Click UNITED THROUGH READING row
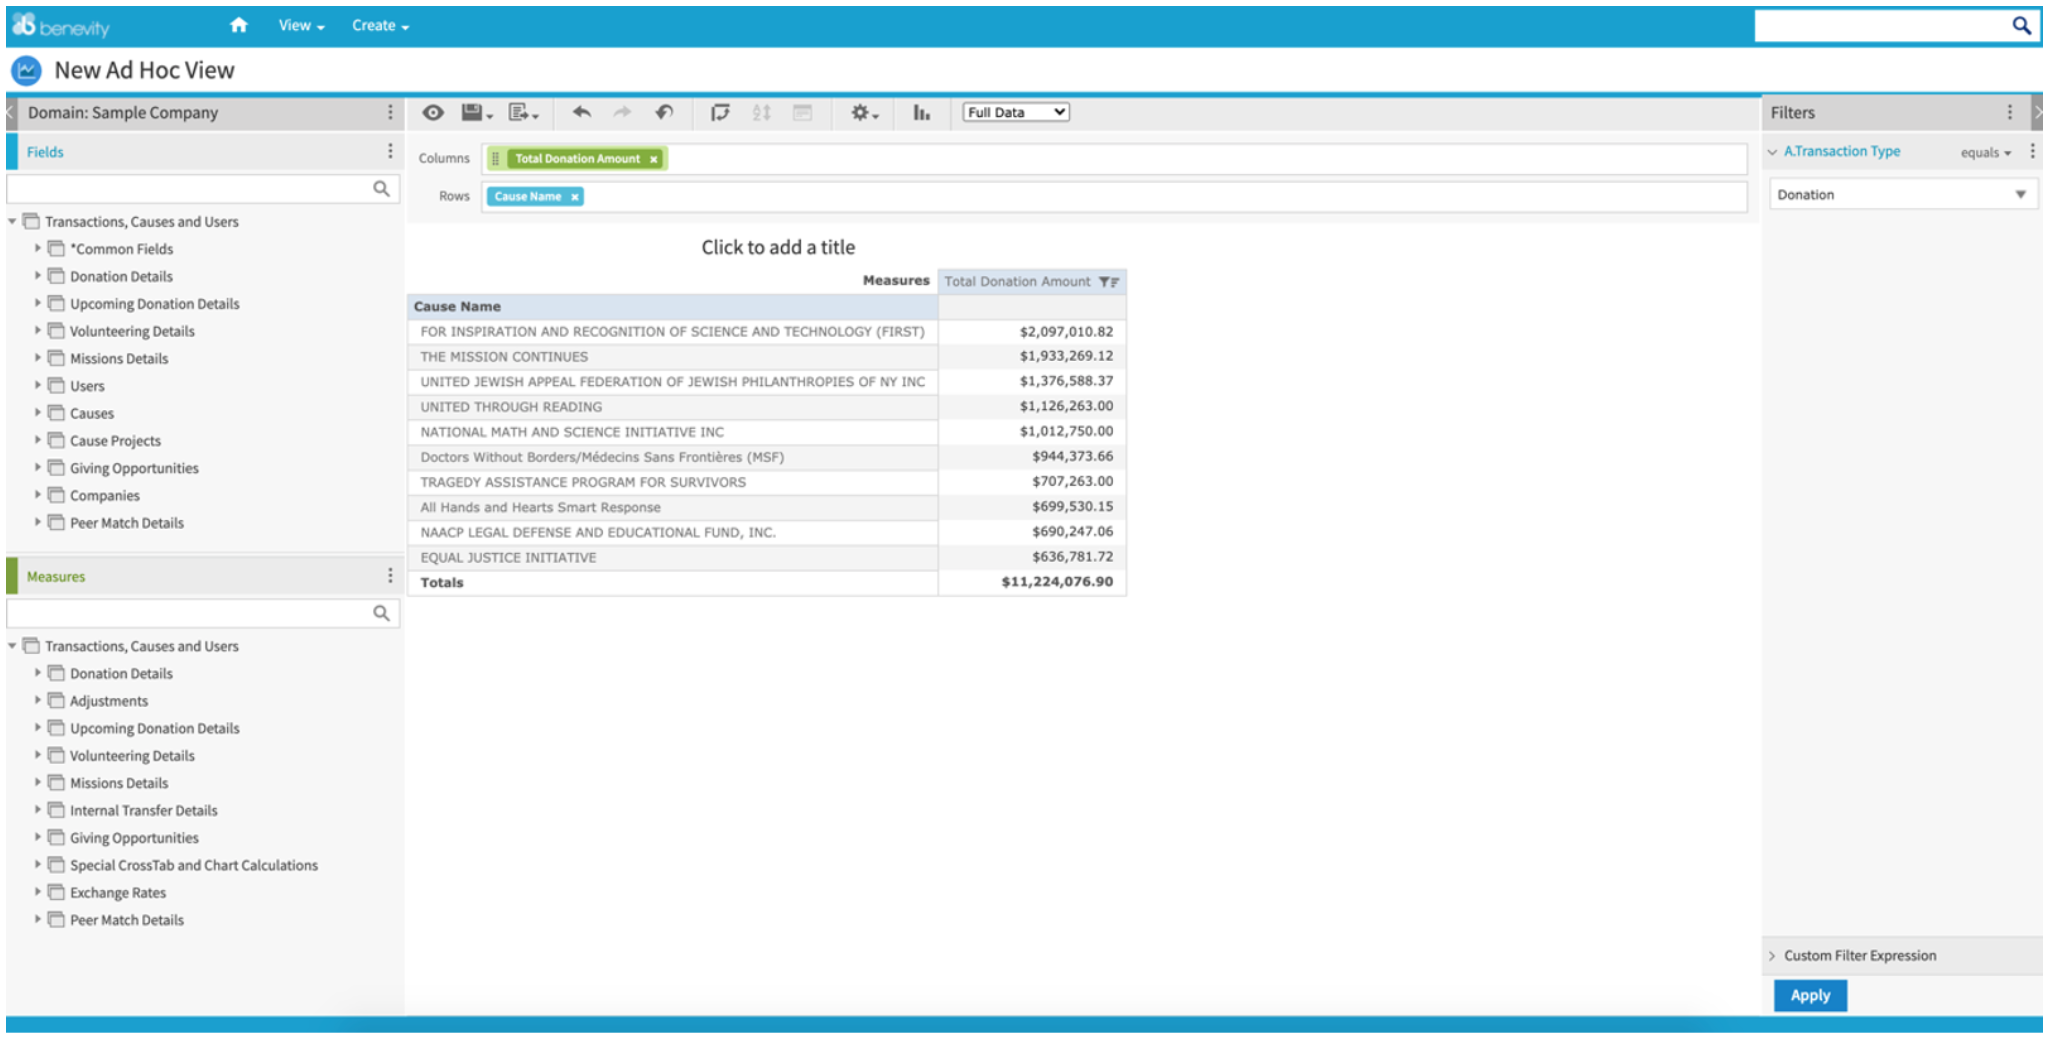2050x1038 pixels. click(672, 407)
